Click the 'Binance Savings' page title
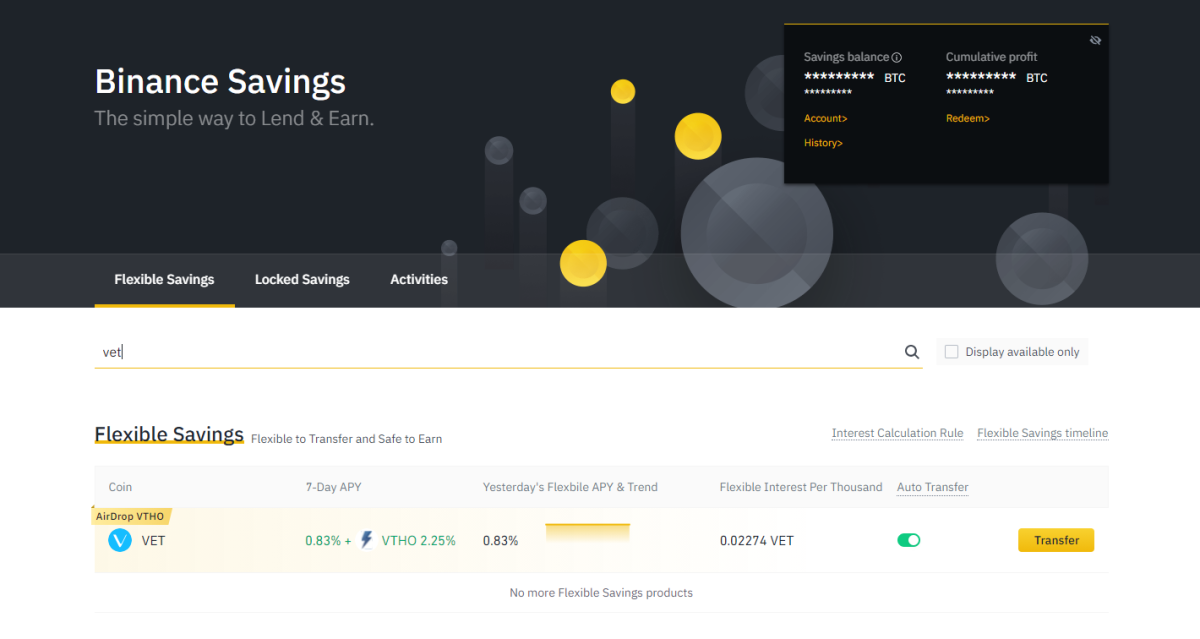 pos(220,81)
